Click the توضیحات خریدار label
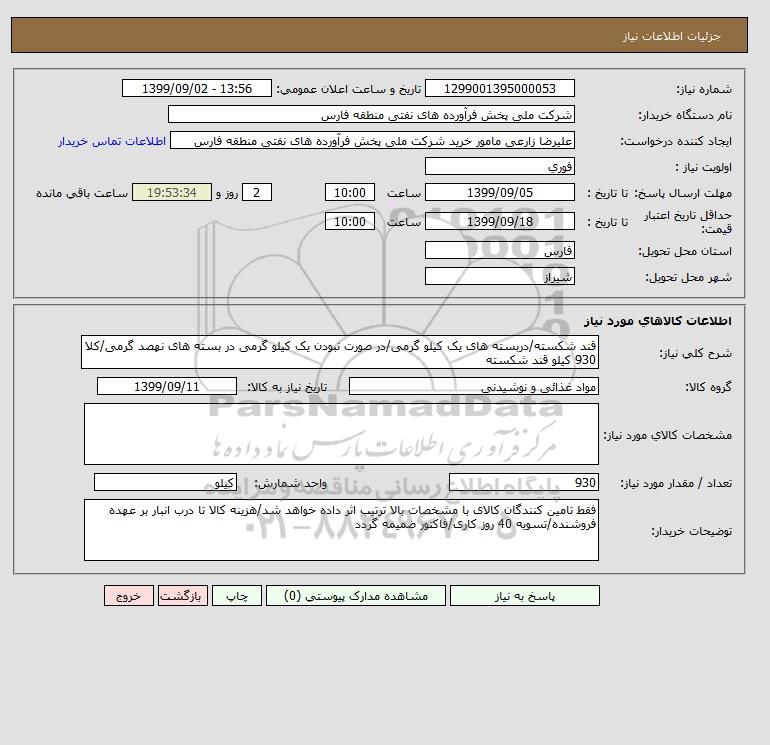Viewport: 770px width, 745px height. coord(691,531)
